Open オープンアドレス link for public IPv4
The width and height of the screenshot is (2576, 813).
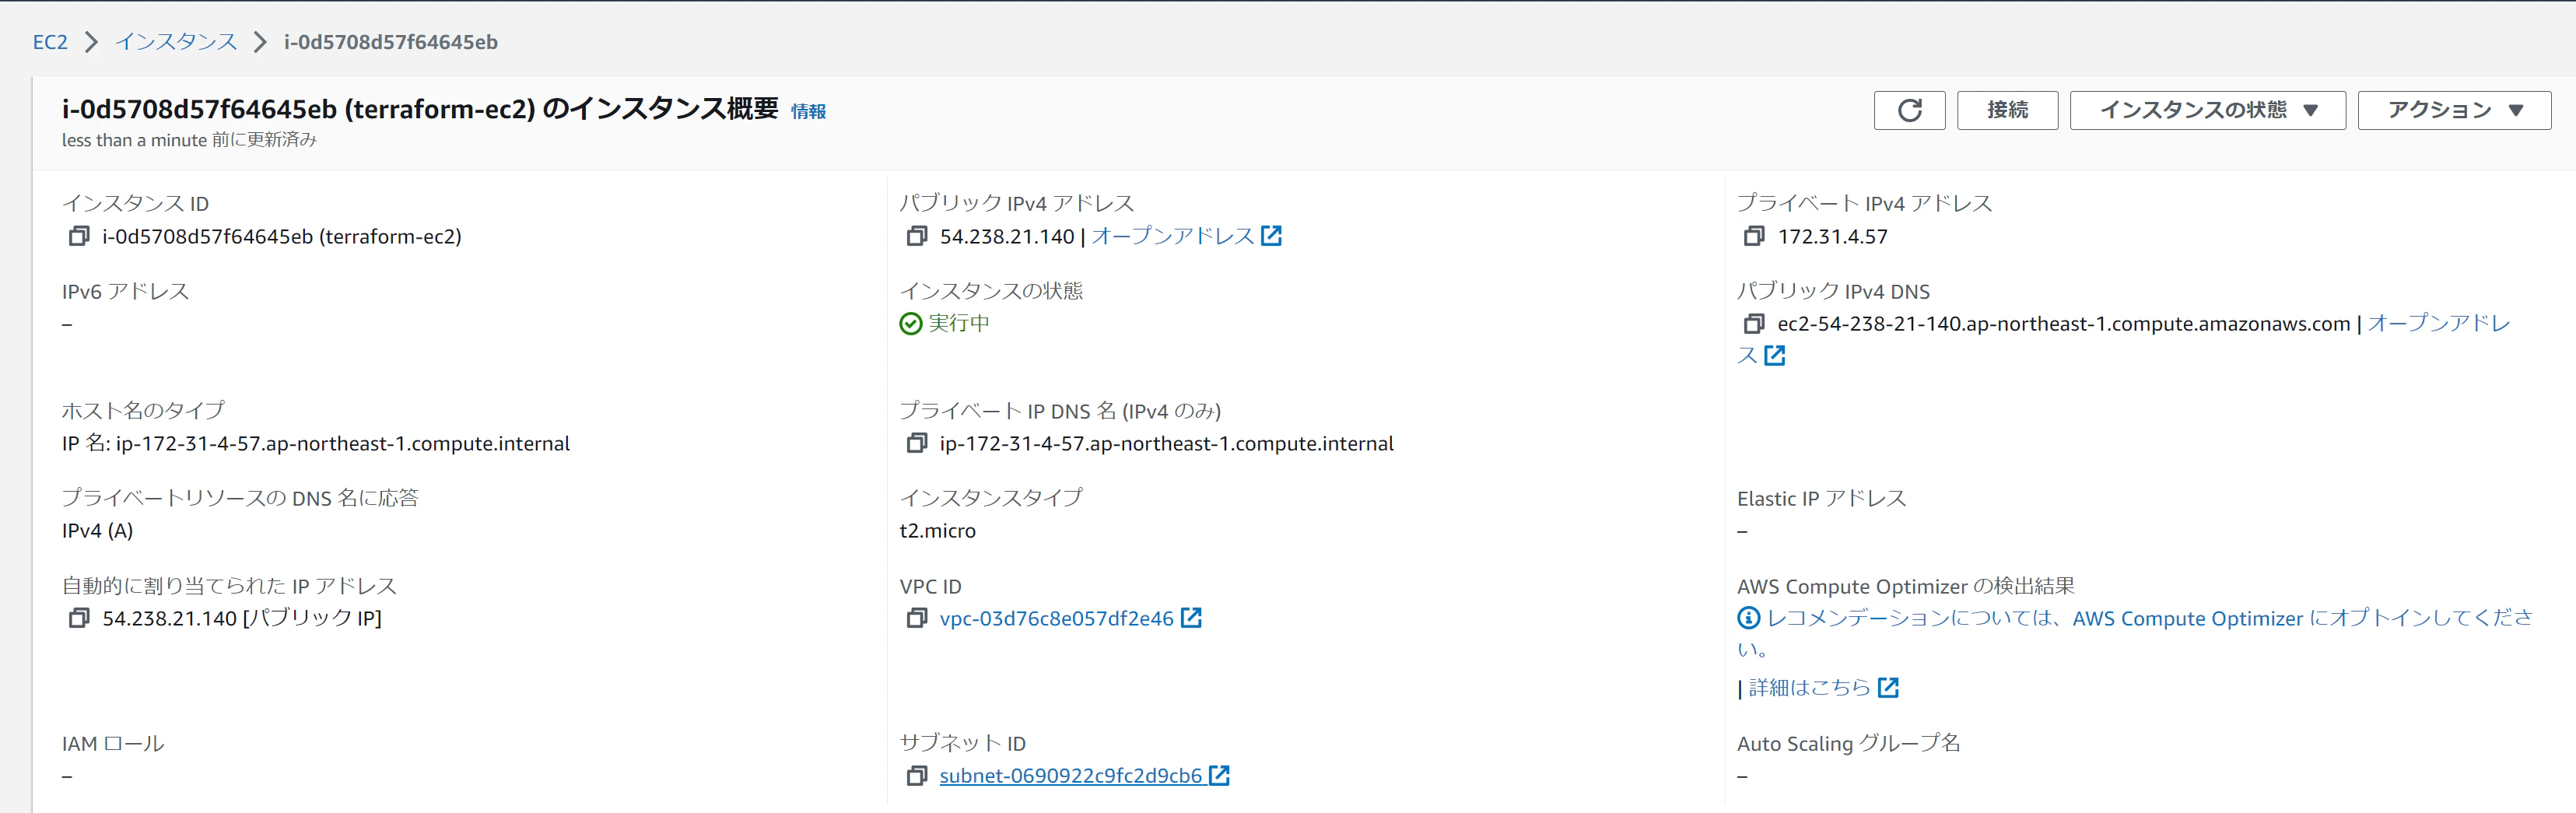1173,236
